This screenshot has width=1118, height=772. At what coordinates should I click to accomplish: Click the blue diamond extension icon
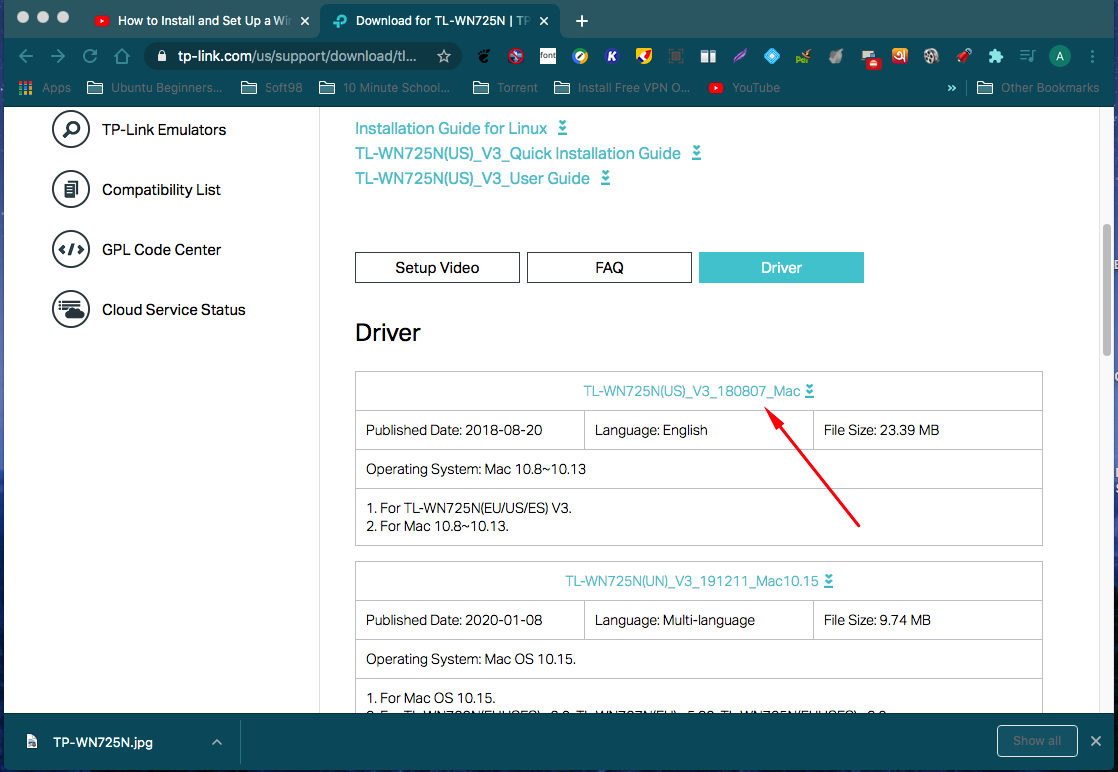(x=771, y=56)
